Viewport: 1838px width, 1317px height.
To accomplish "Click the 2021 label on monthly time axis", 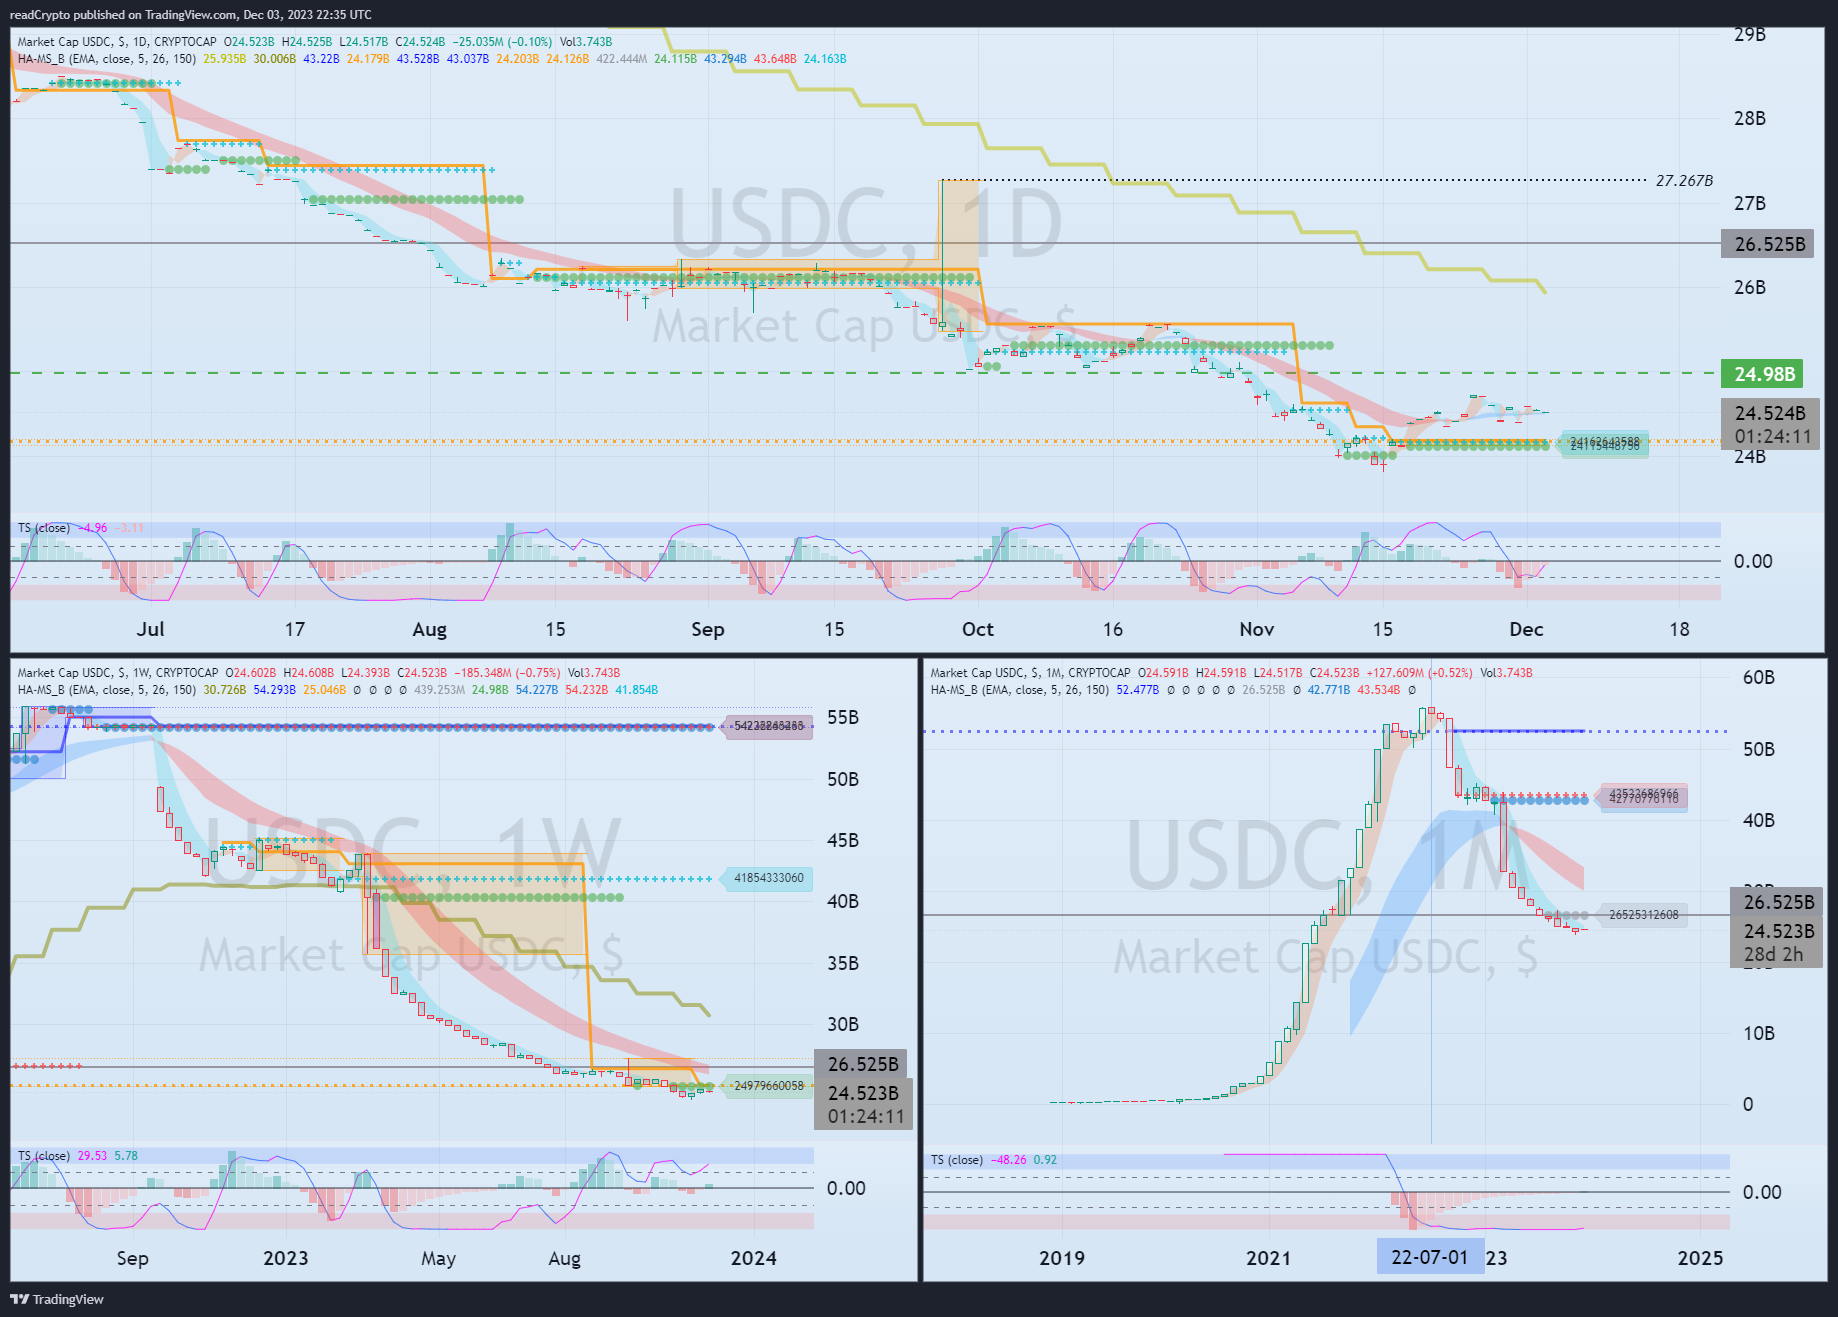I will point(1268,1258).
